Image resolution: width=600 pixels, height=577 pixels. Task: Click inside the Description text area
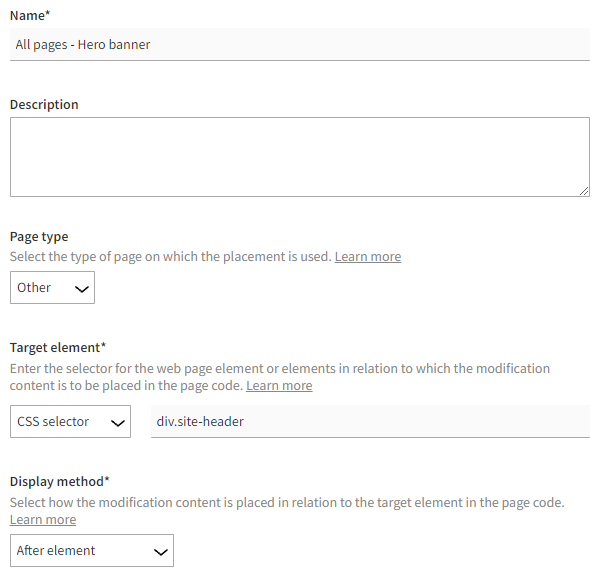298,157
